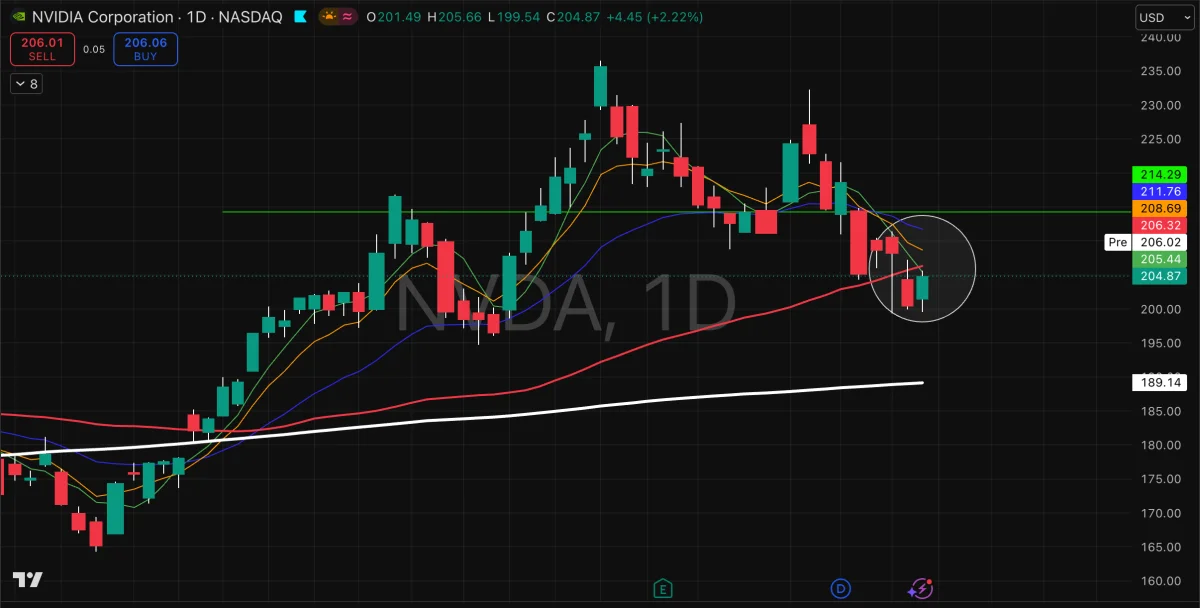This screenshot has width=1200, height=608.
Task: Click the 205.44 green price label
Action: 1160,259
